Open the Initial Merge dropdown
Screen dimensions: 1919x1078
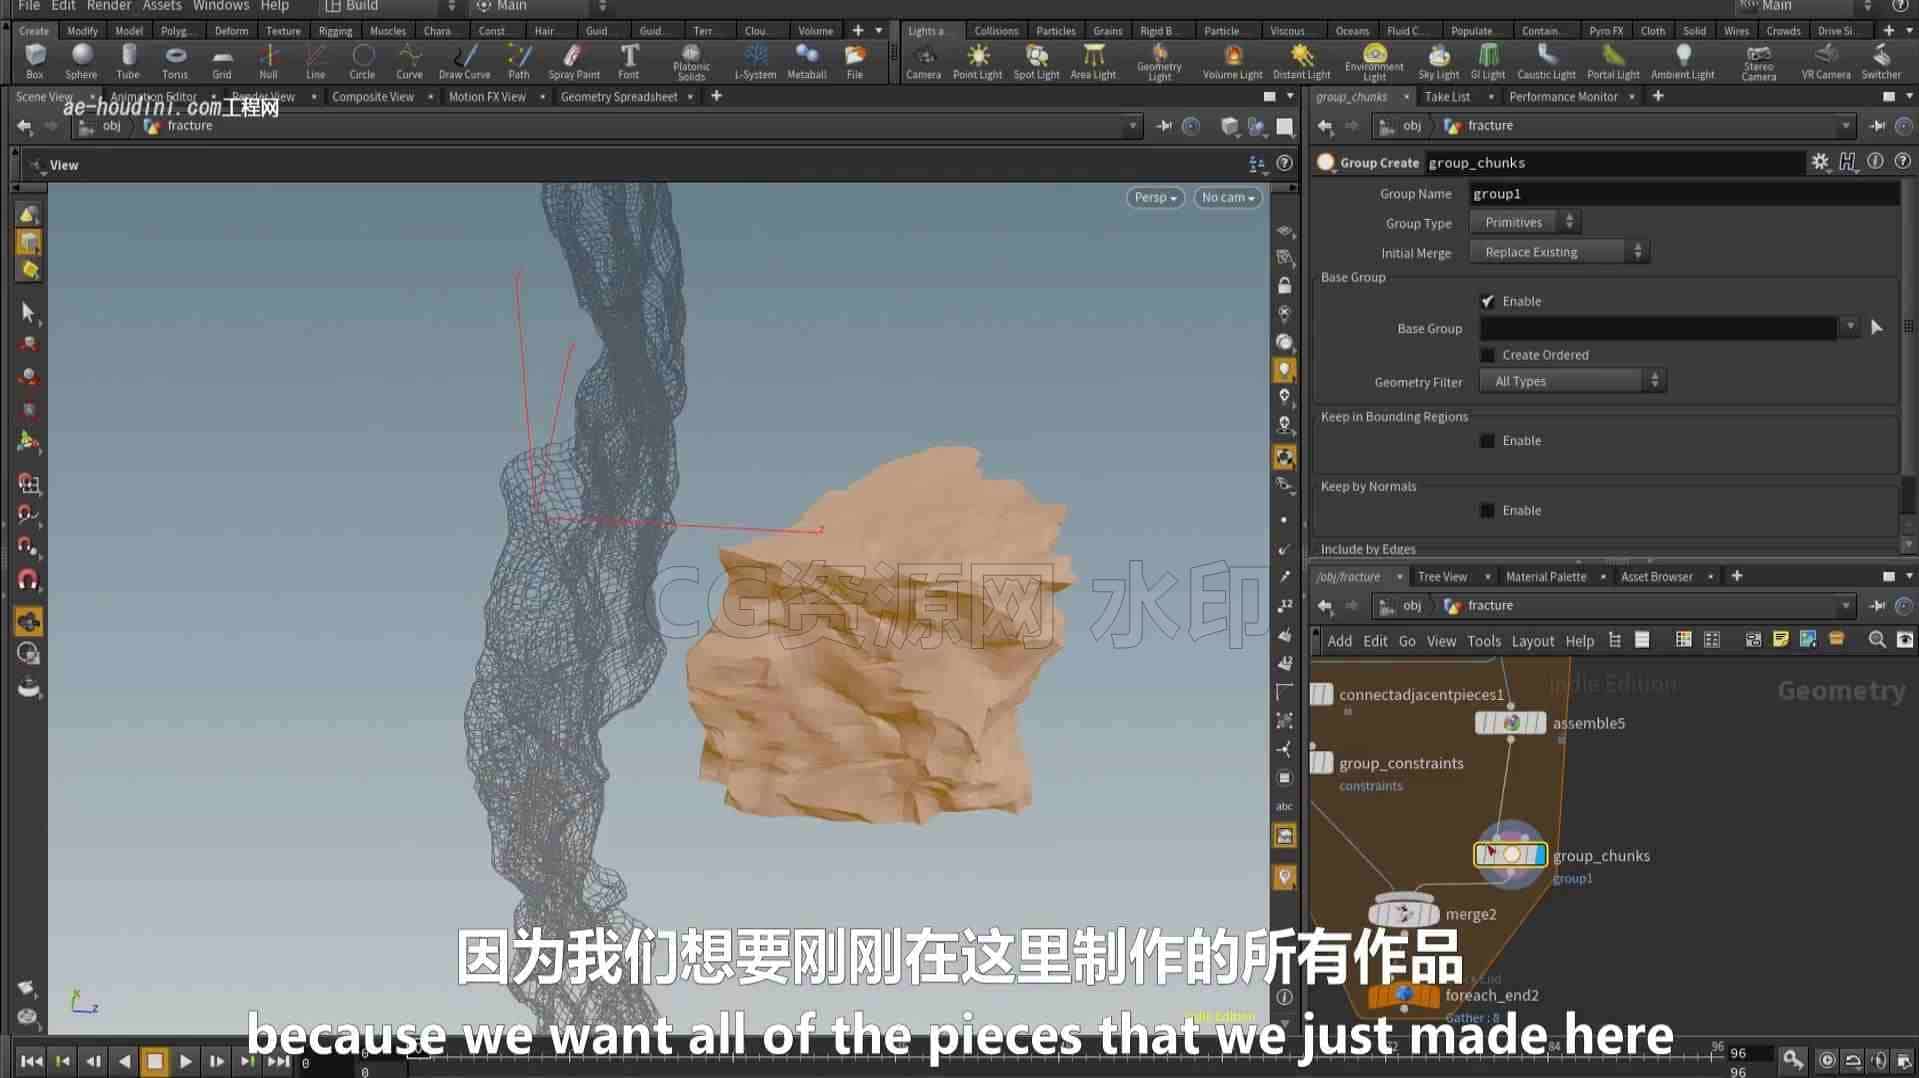pos(1559,252)
